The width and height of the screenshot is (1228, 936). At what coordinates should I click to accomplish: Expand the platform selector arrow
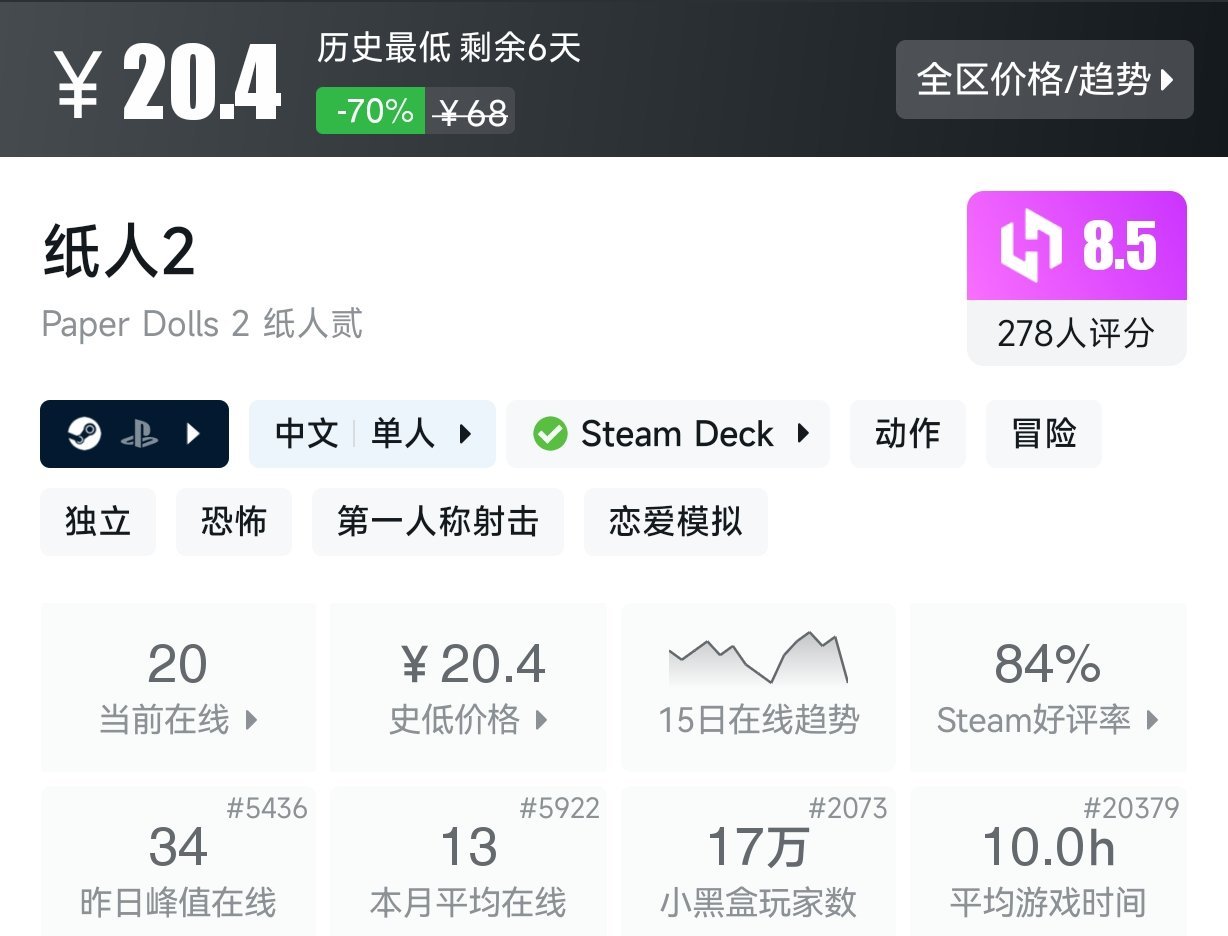194,434
